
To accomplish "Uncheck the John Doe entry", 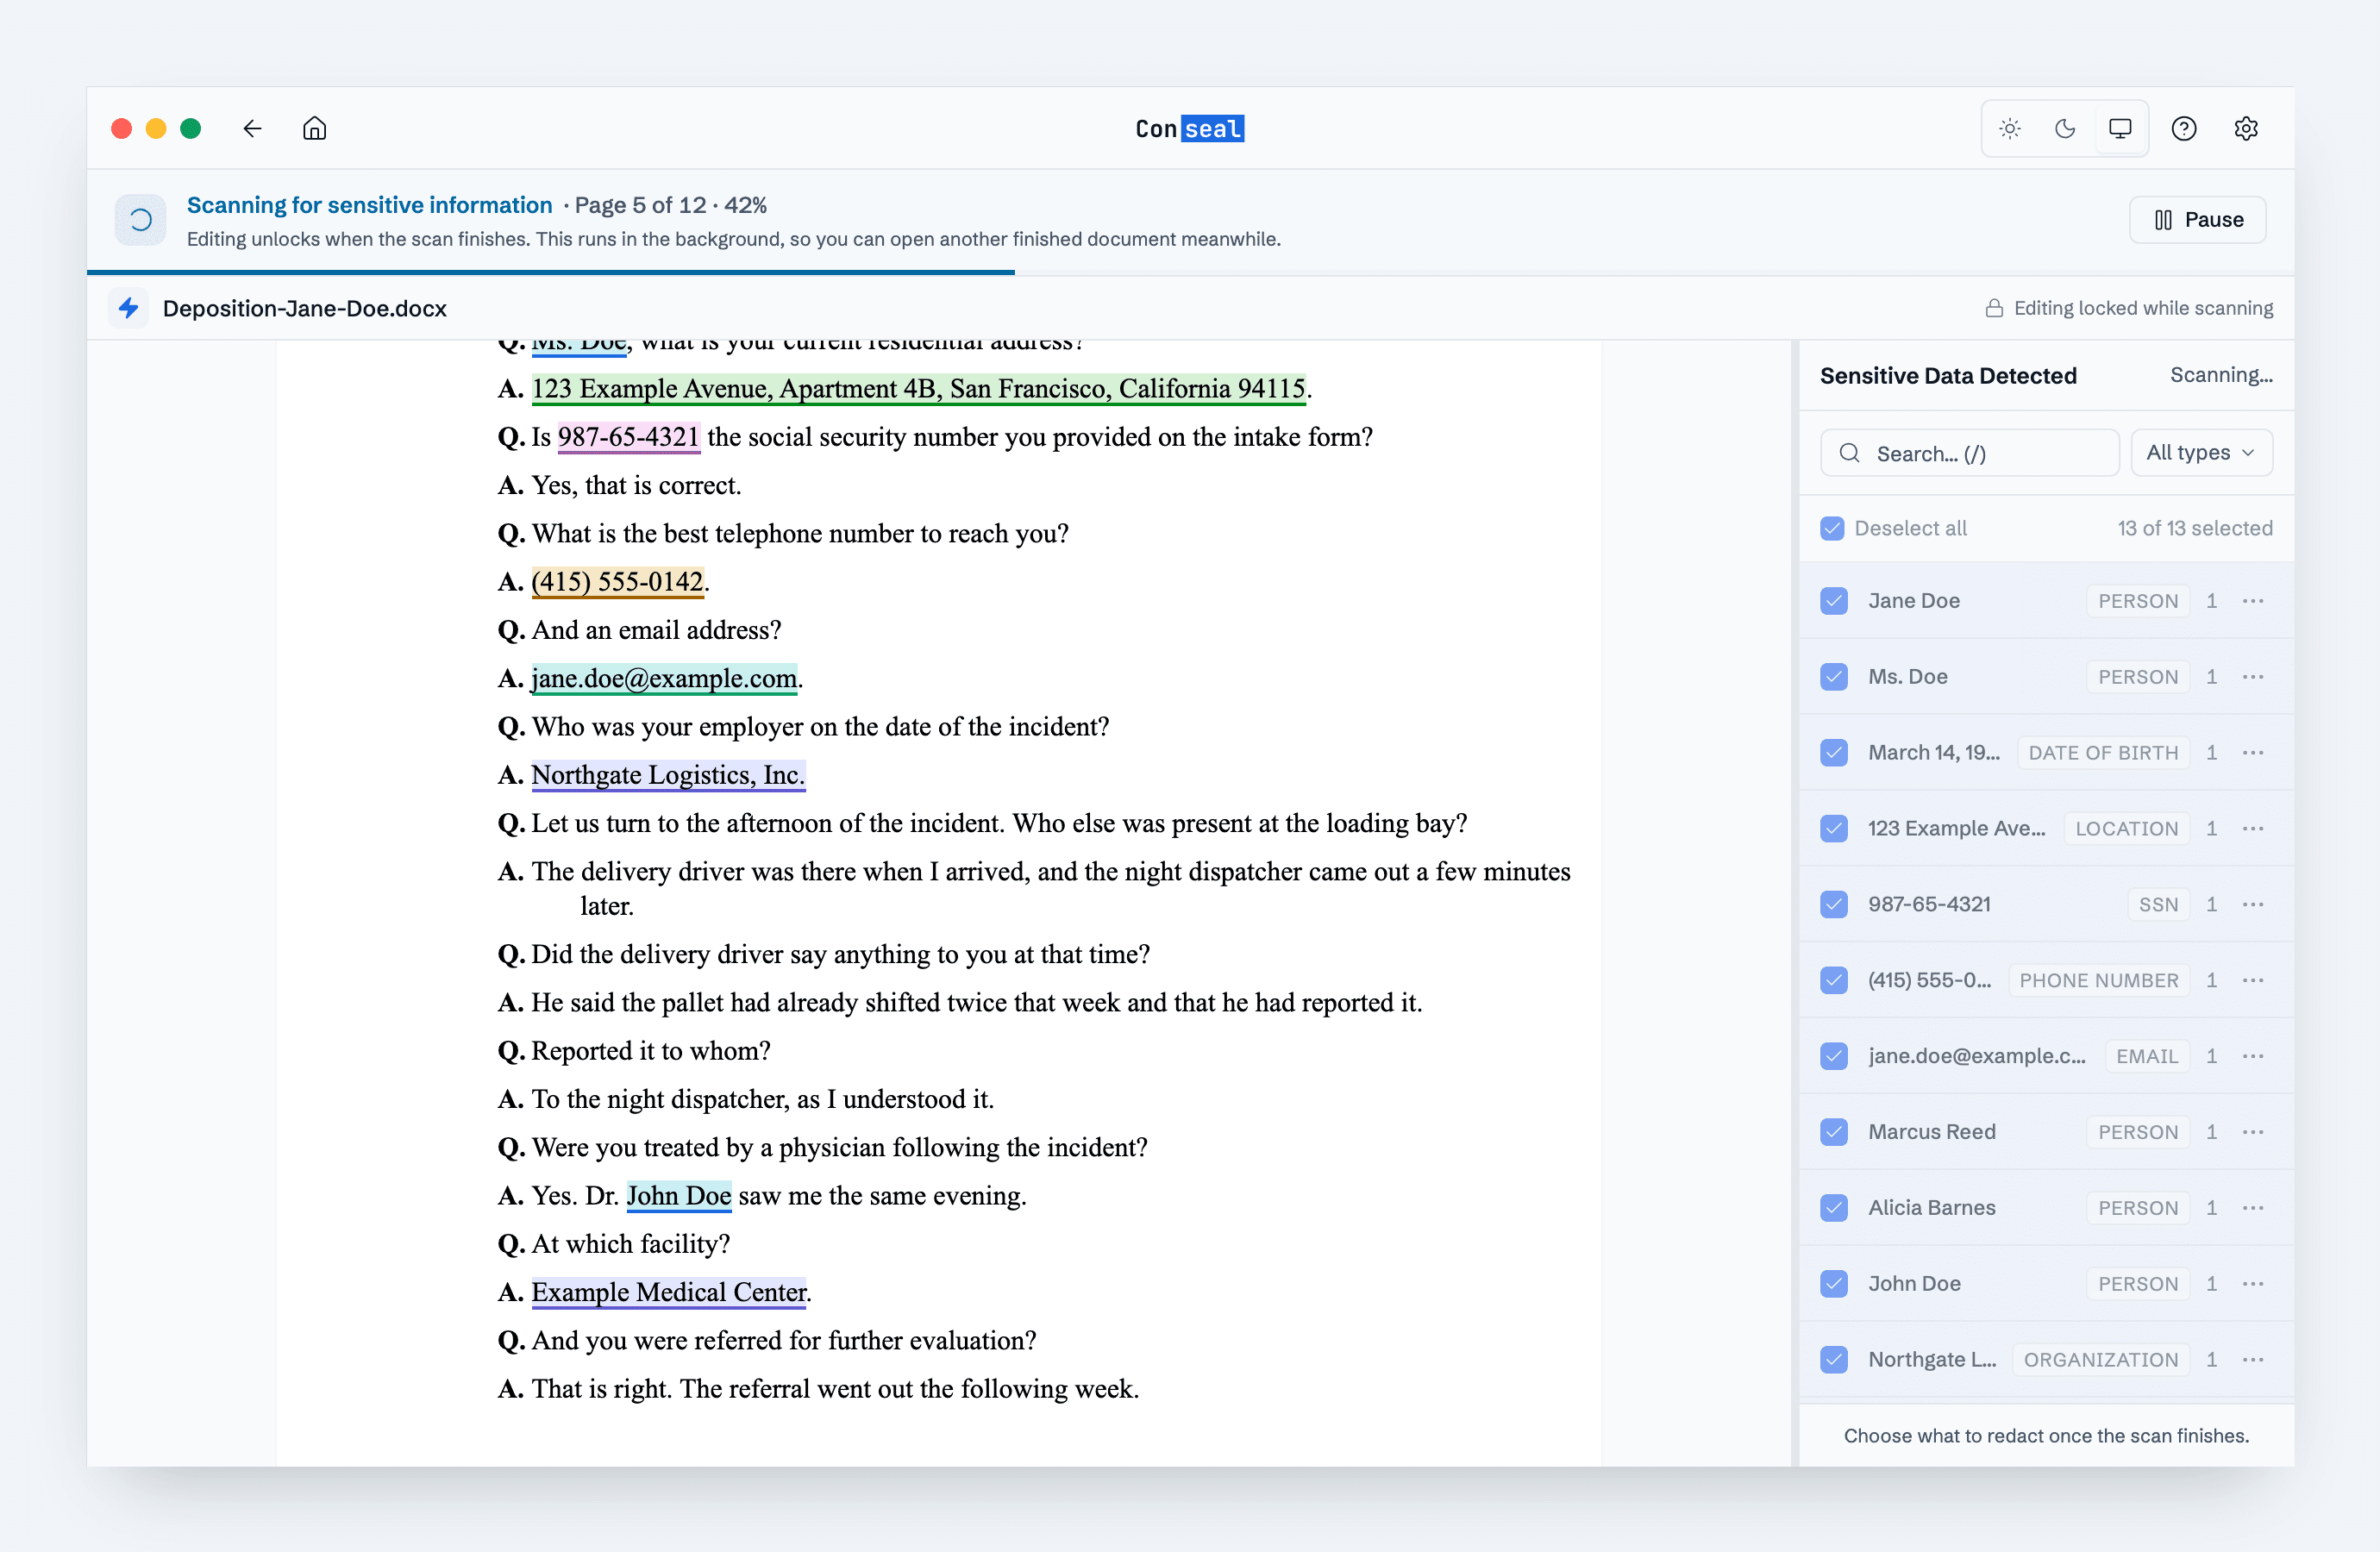I will [1834, 1283].
